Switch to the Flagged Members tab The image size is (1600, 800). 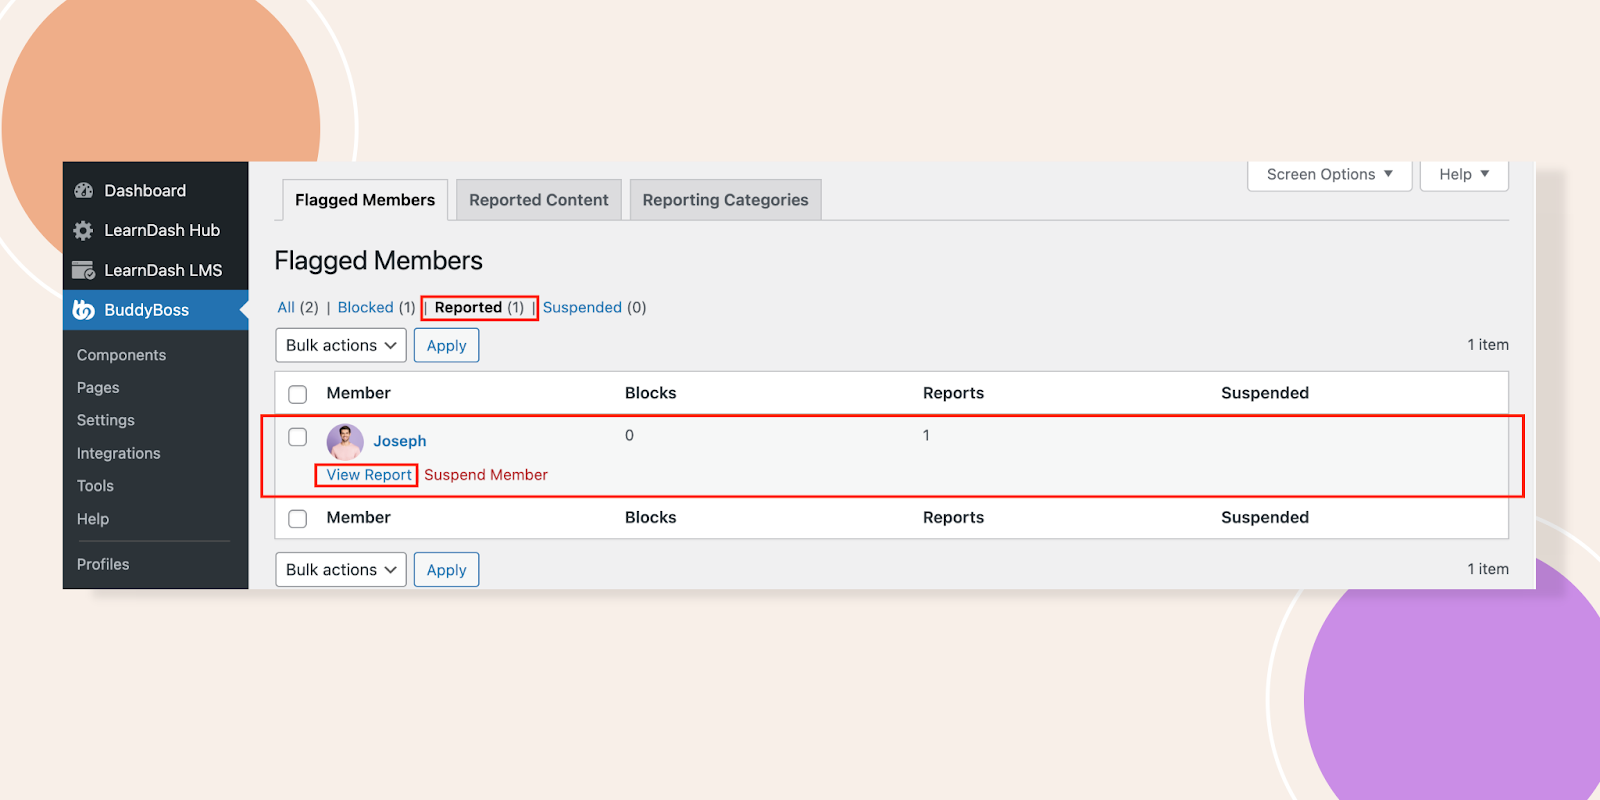(365, 200)
